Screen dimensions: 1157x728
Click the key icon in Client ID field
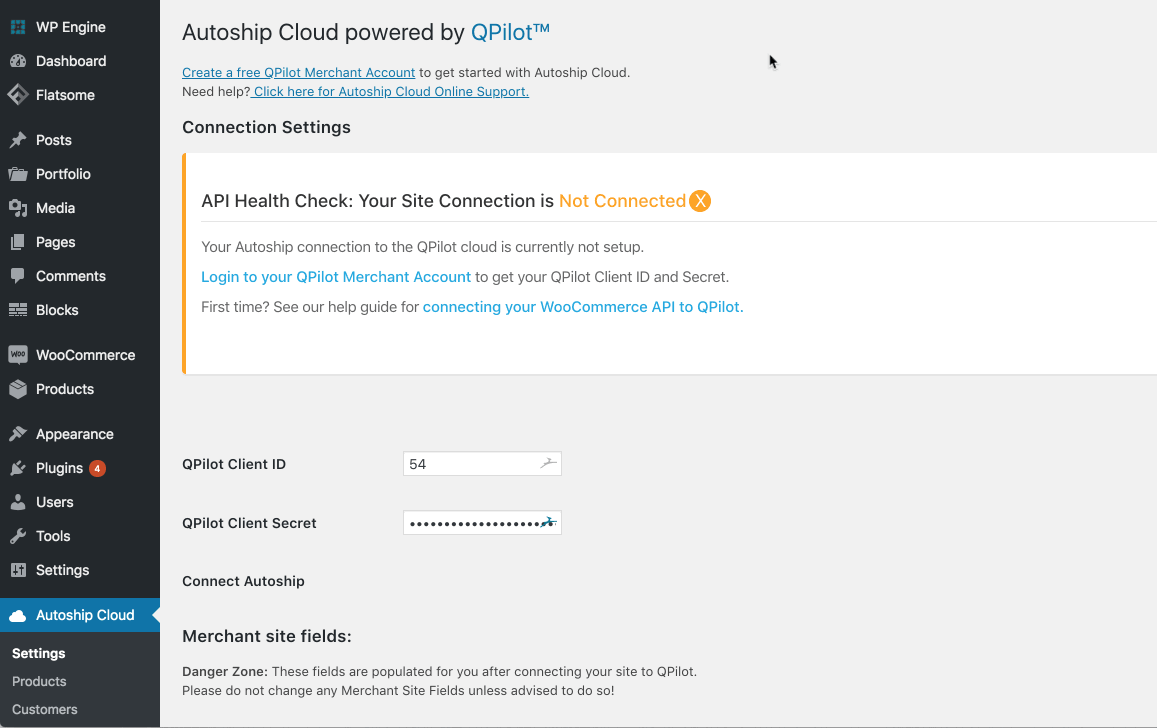pos(548,463)
